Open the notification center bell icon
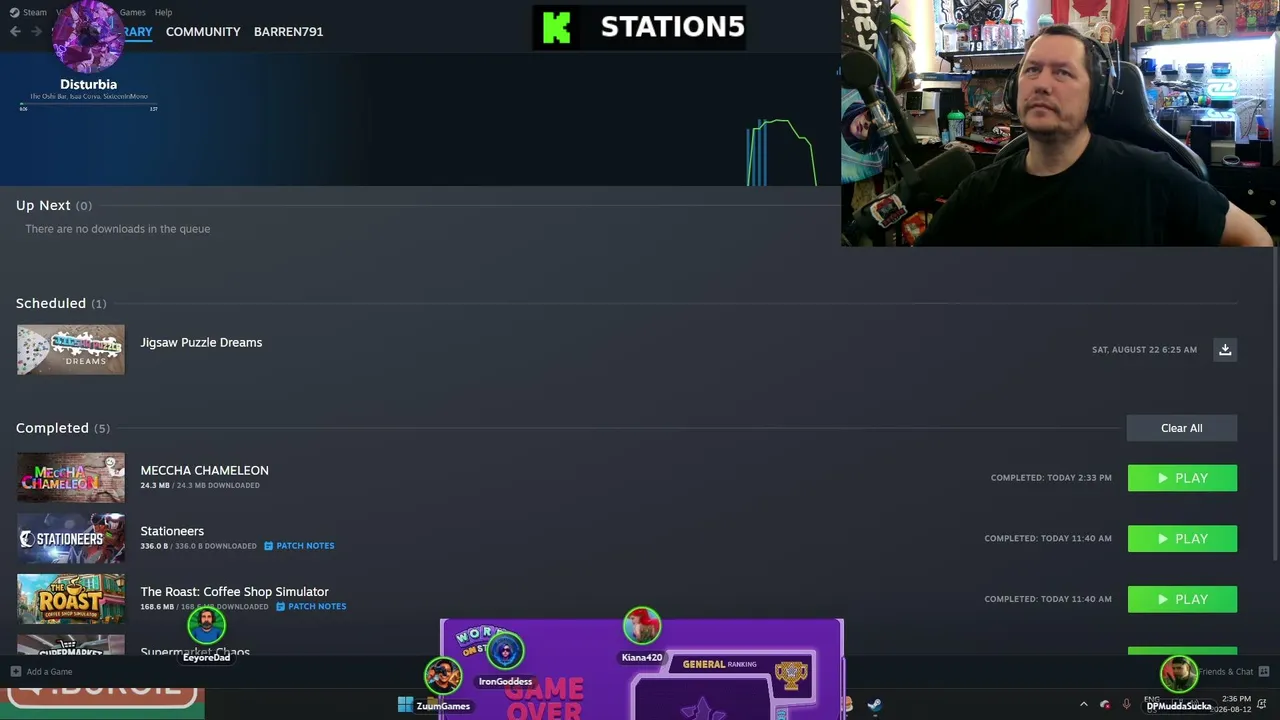Viewport: 1280px width, 720px height. 1262,704
